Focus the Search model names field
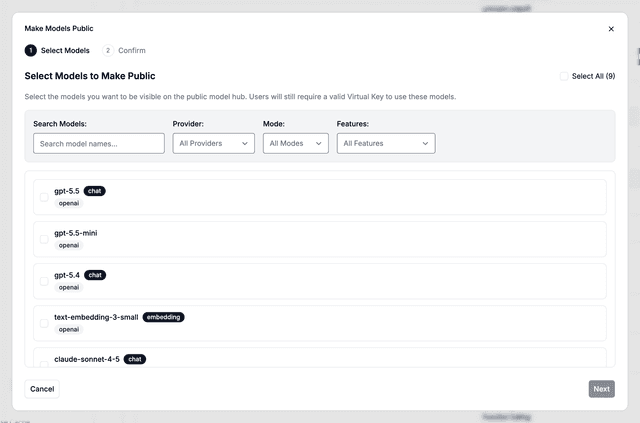This screenshot has height=423, width=640. coord(99,143)
